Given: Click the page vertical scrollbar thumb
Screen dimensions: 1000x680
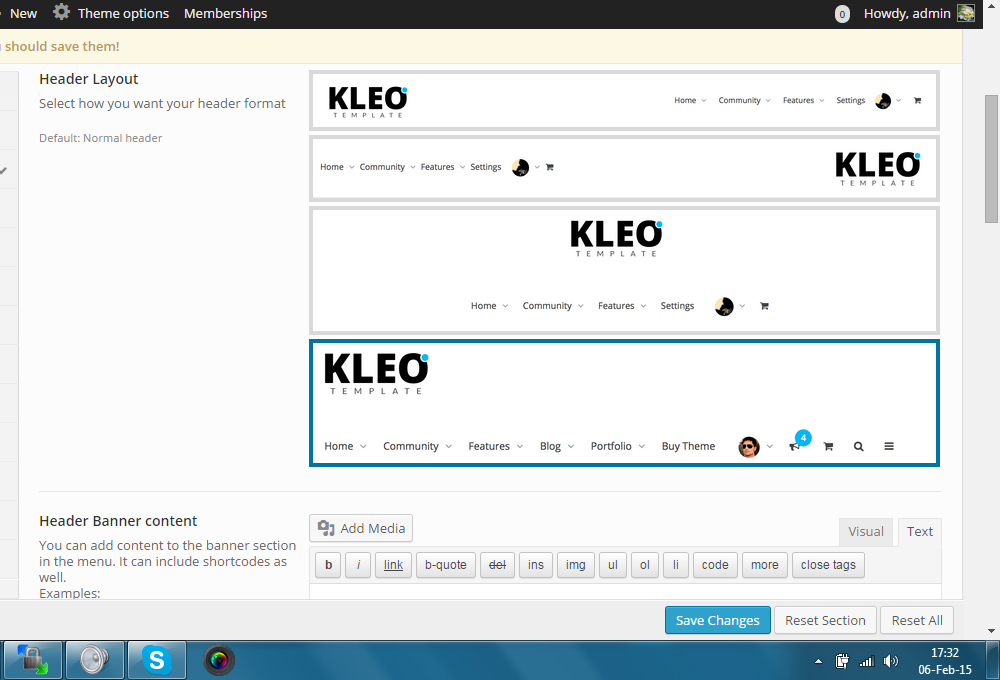Looking at the screenshot, I should [x=991, y=158].
